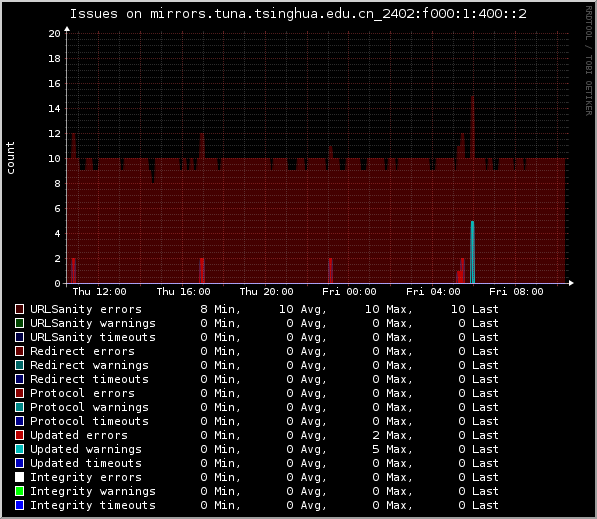Click the Thu 16:00 time axis label
This screenshot has height=519, width=597.
(x=183, y=292)
